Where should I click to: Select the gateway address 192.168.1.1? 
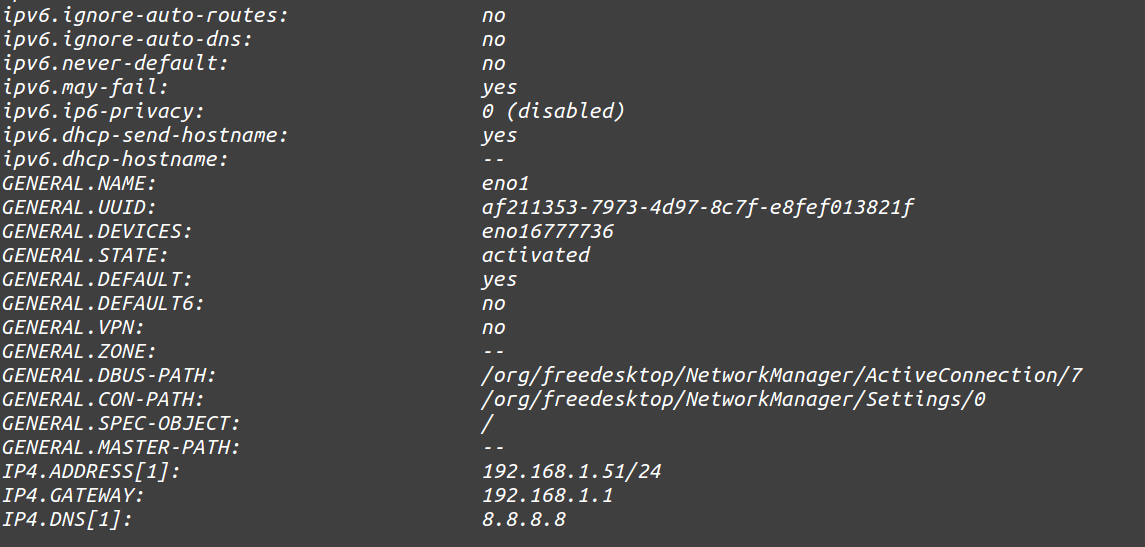(547, 495)
